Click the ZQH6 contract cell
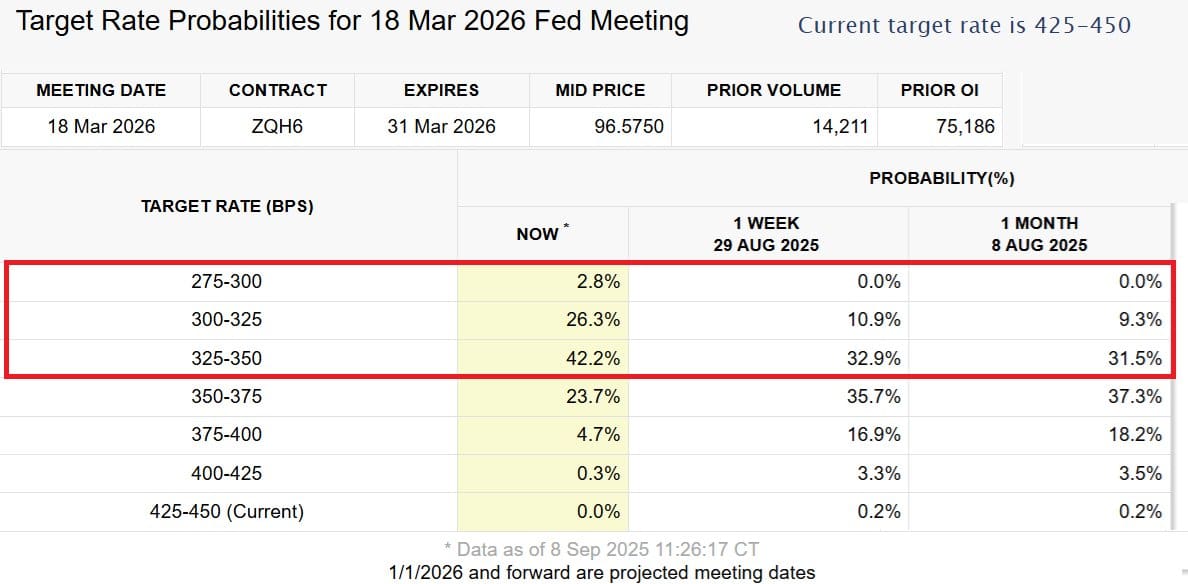 pyautogui.click(x=277, y=126)
